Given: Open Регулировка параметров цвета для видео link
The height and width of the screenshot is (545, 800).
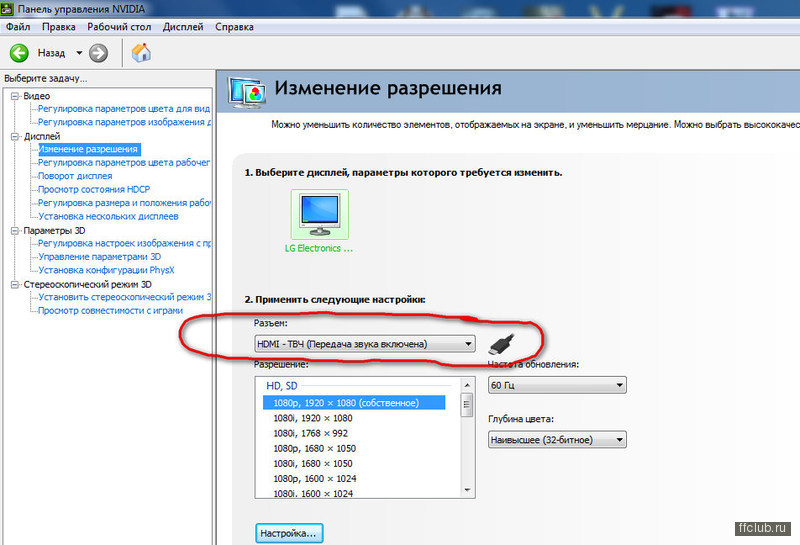Looking at the screenshot, I should [x=124, y=109].
